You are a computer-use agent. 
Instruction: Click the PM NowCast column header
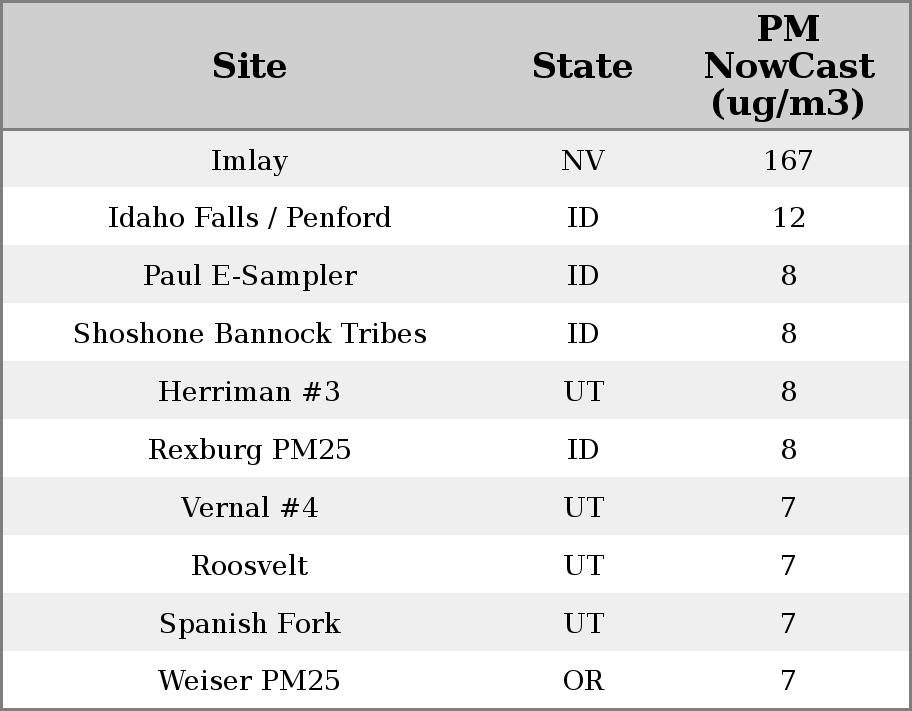click(x=788, y=67)
